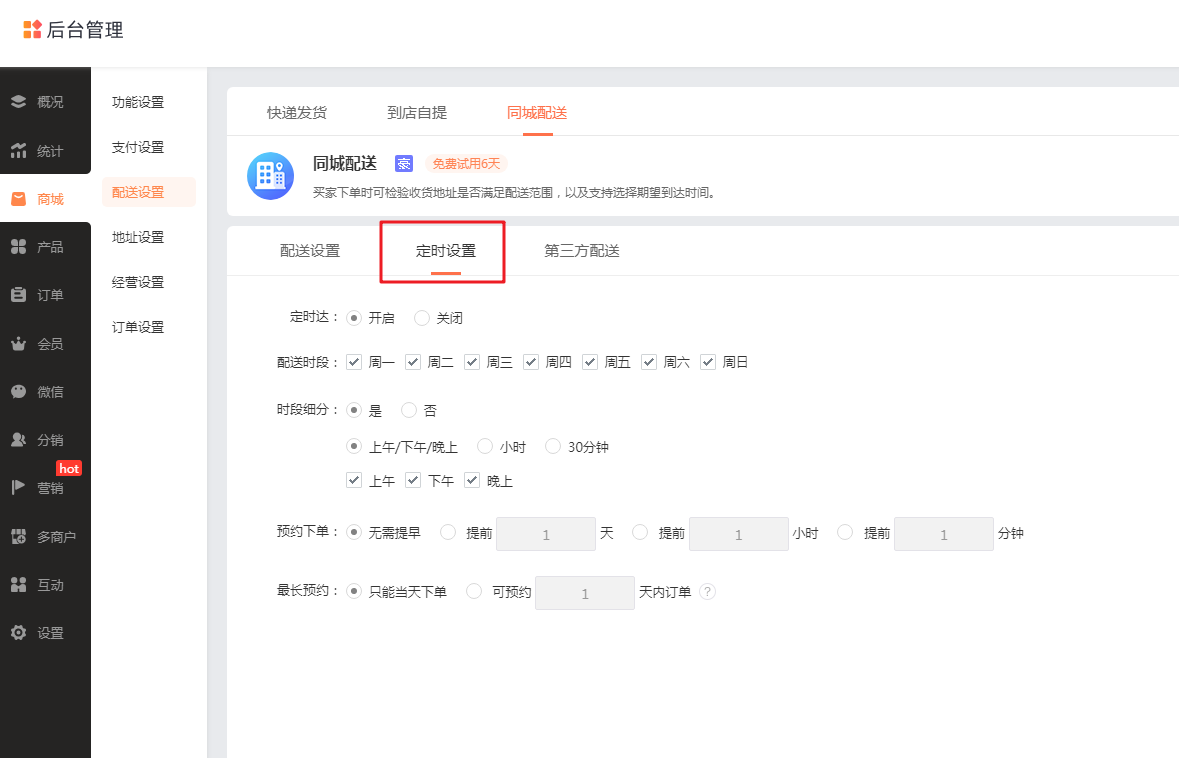Open 多商户 multi-merchant icon
This screenshot has height=758, width=1179.
tap(19, 536)
